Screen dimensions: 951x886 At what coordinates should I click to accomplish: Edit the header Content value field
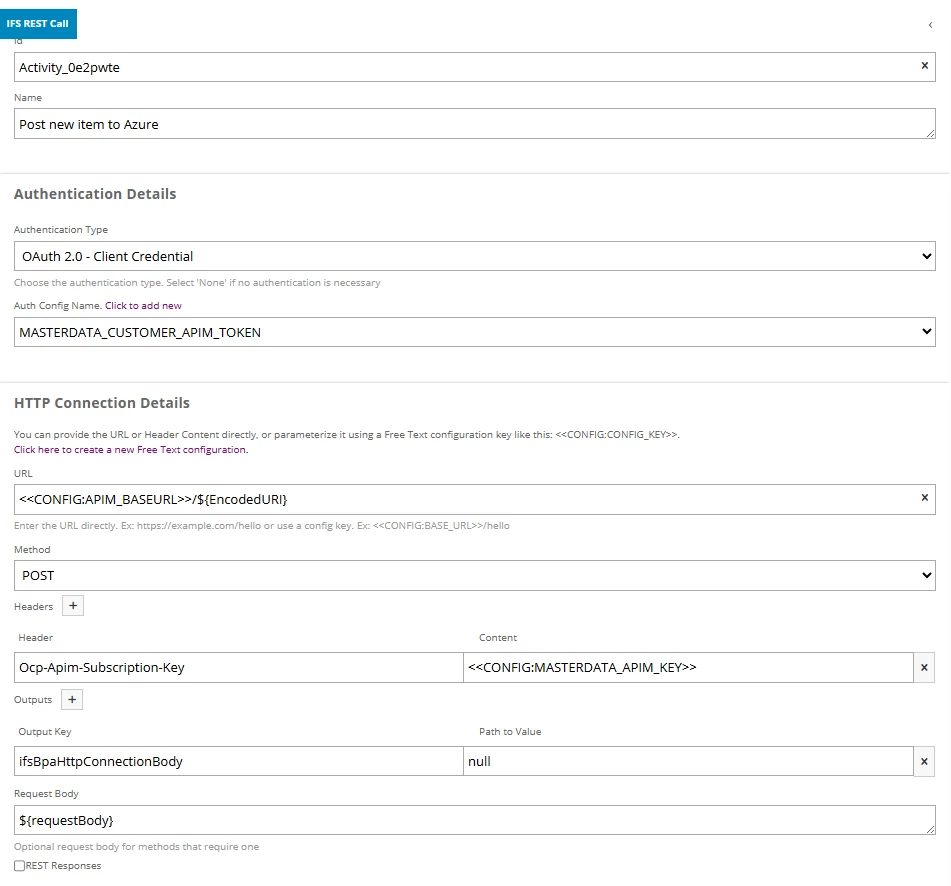coord(687,668)
